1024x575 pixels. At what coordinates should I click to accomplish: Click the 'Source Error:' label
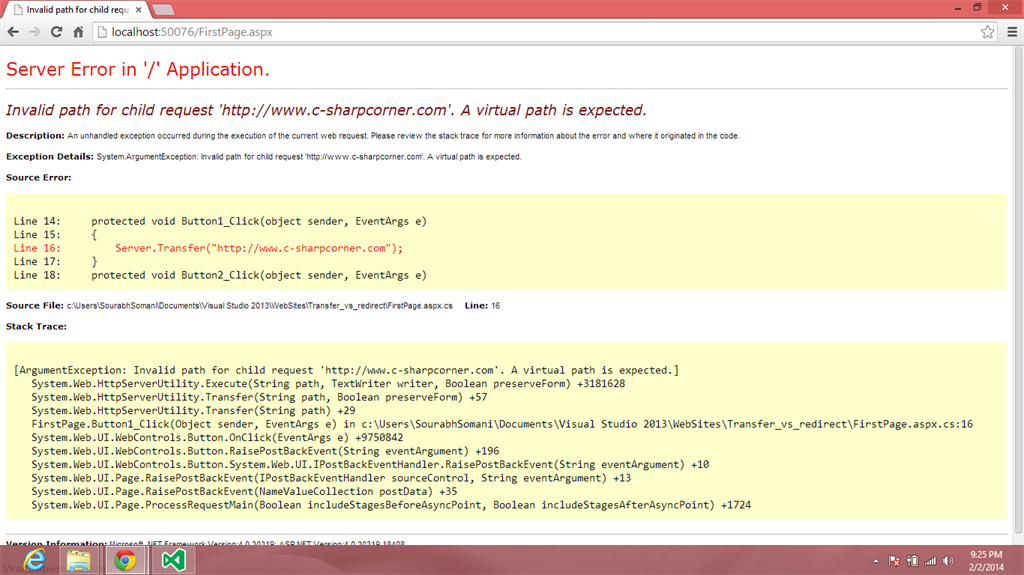(x=39, y=178)
